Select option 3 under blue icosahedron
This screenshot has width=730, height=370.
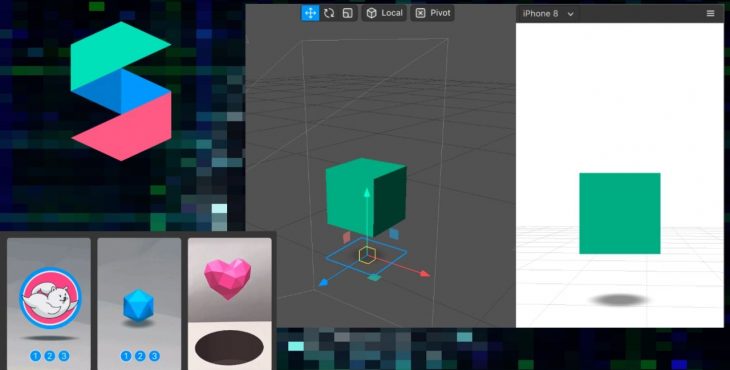click(x=154, y=356)
